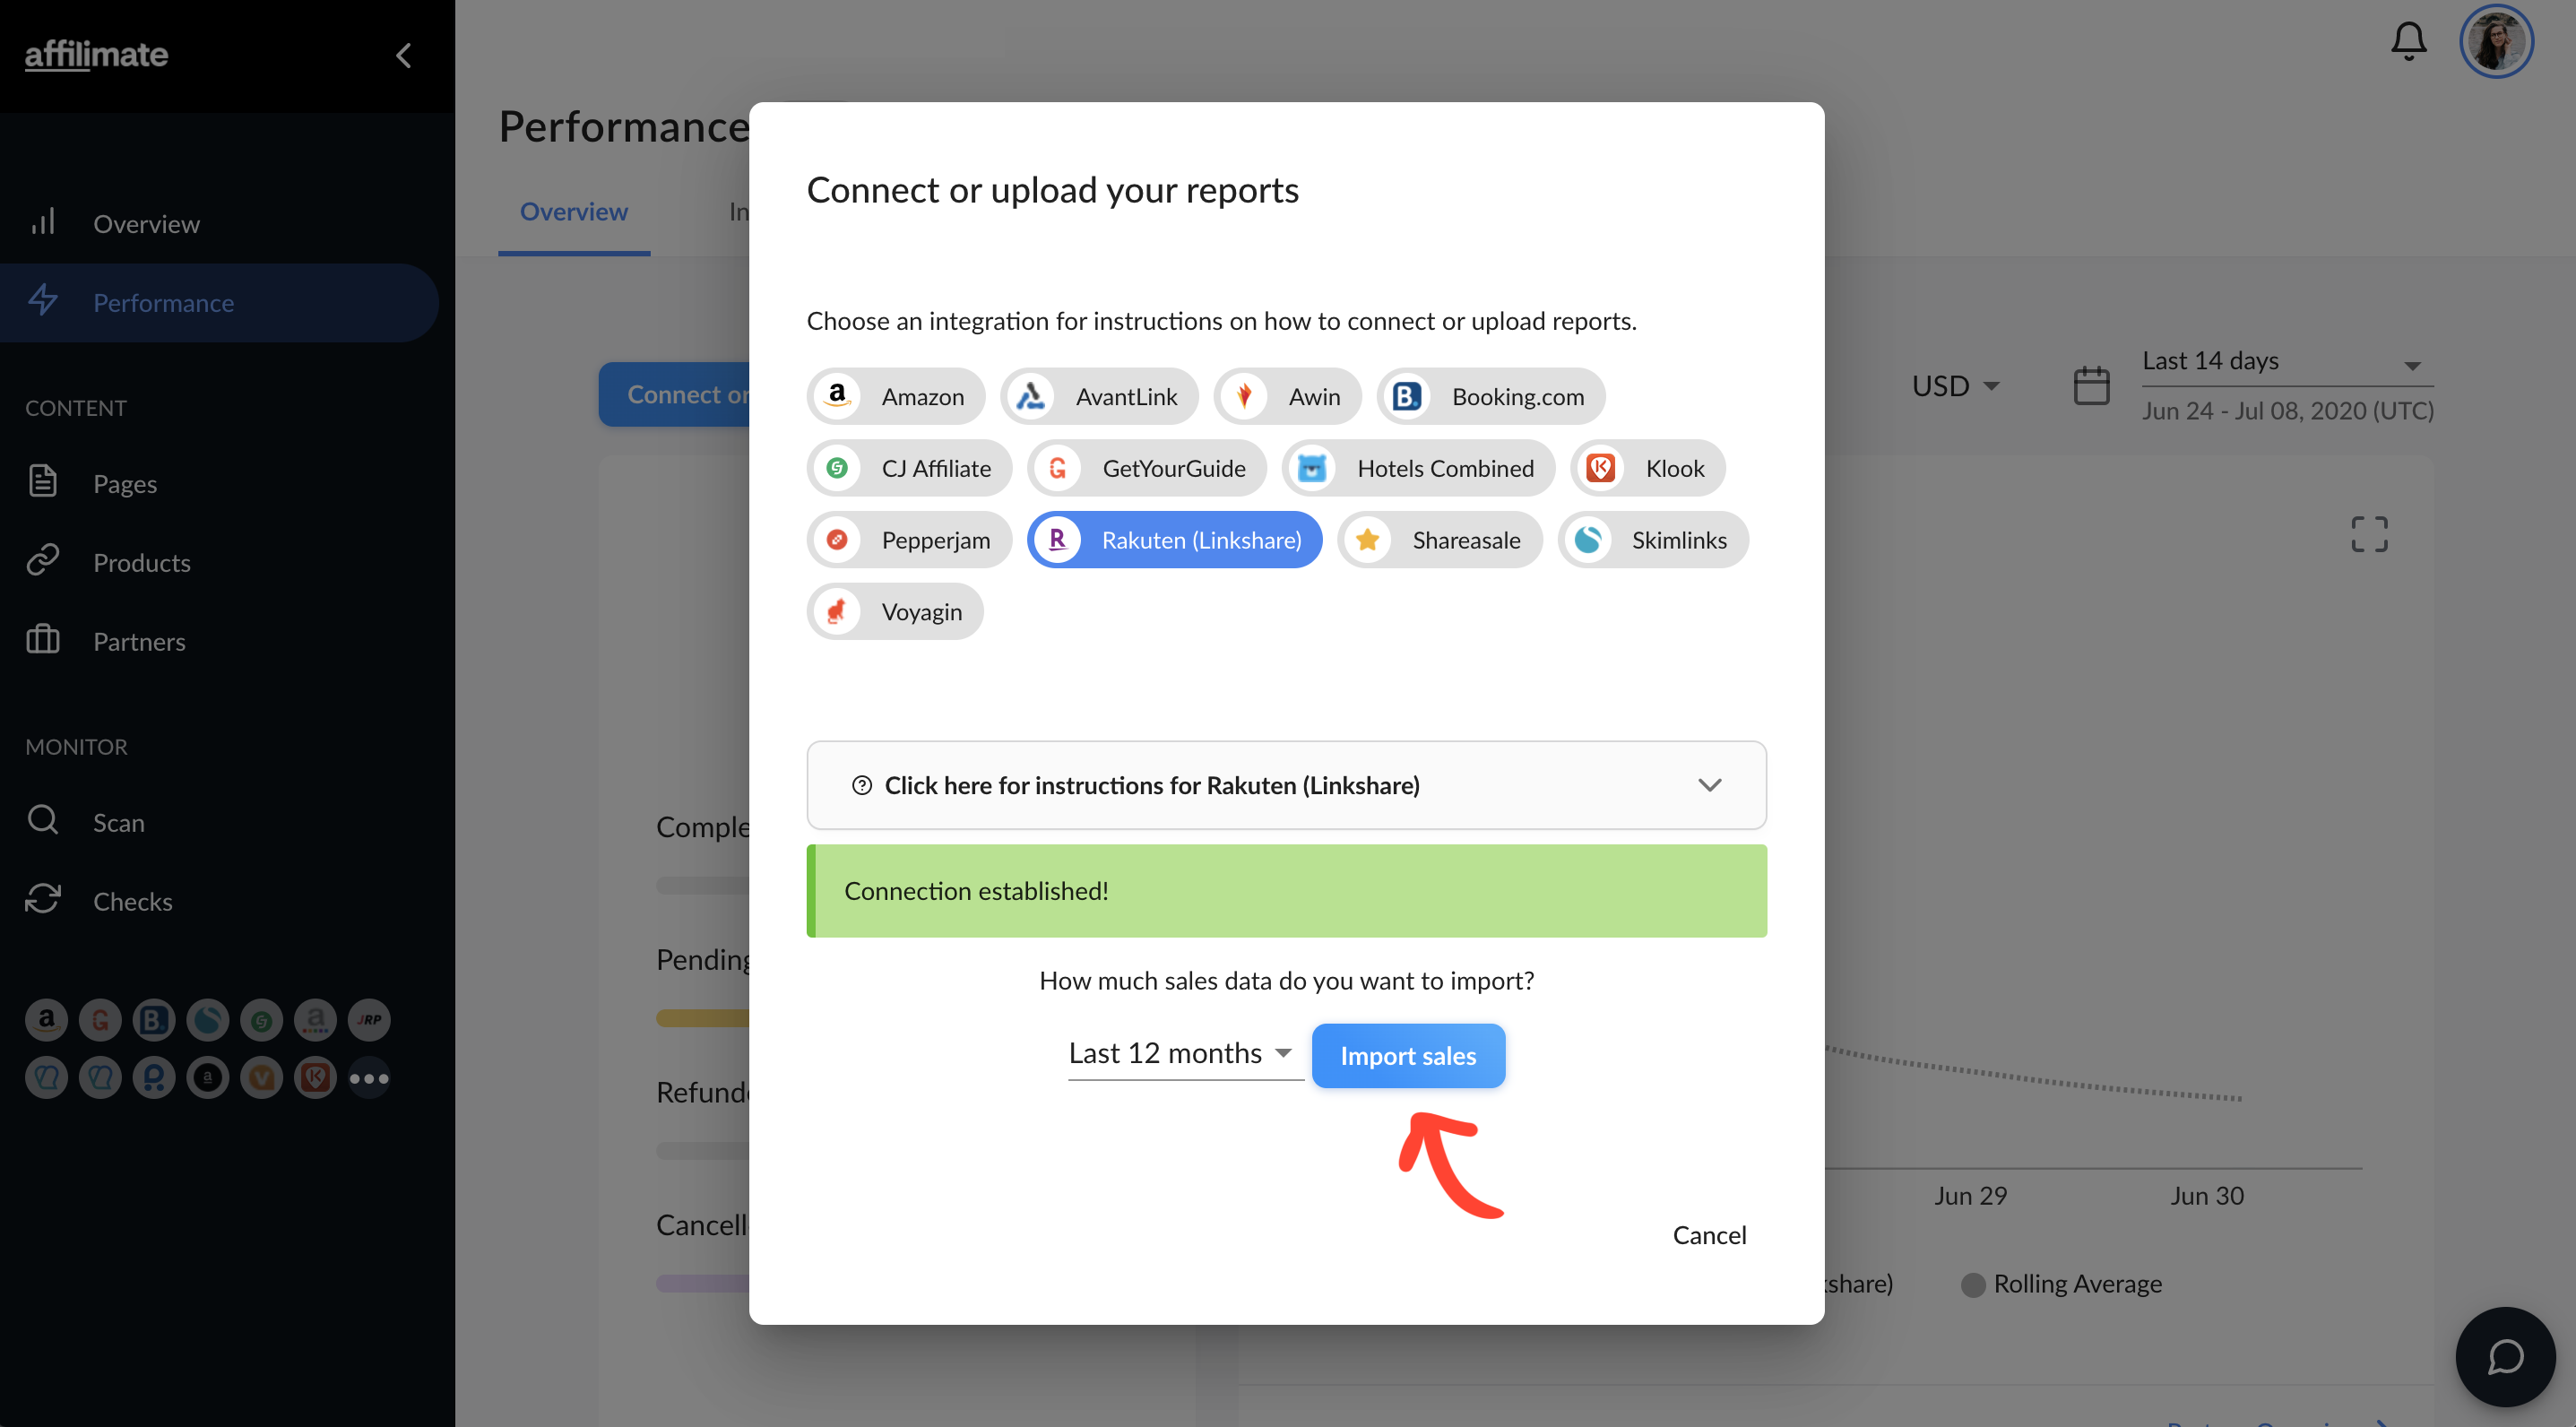Pick the Skimlinks integration chip

(1653, 540)
